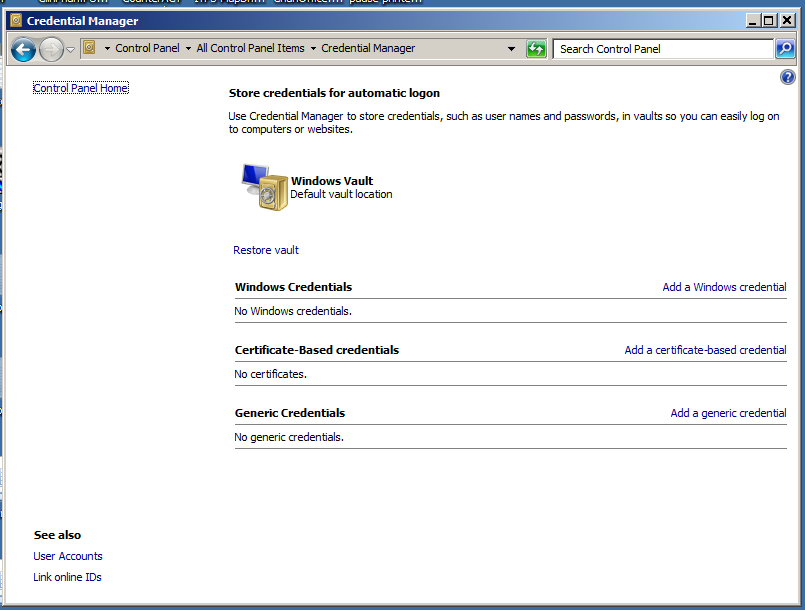
Task: Select the Credential Manager breadcrumb
Action: 368,48
